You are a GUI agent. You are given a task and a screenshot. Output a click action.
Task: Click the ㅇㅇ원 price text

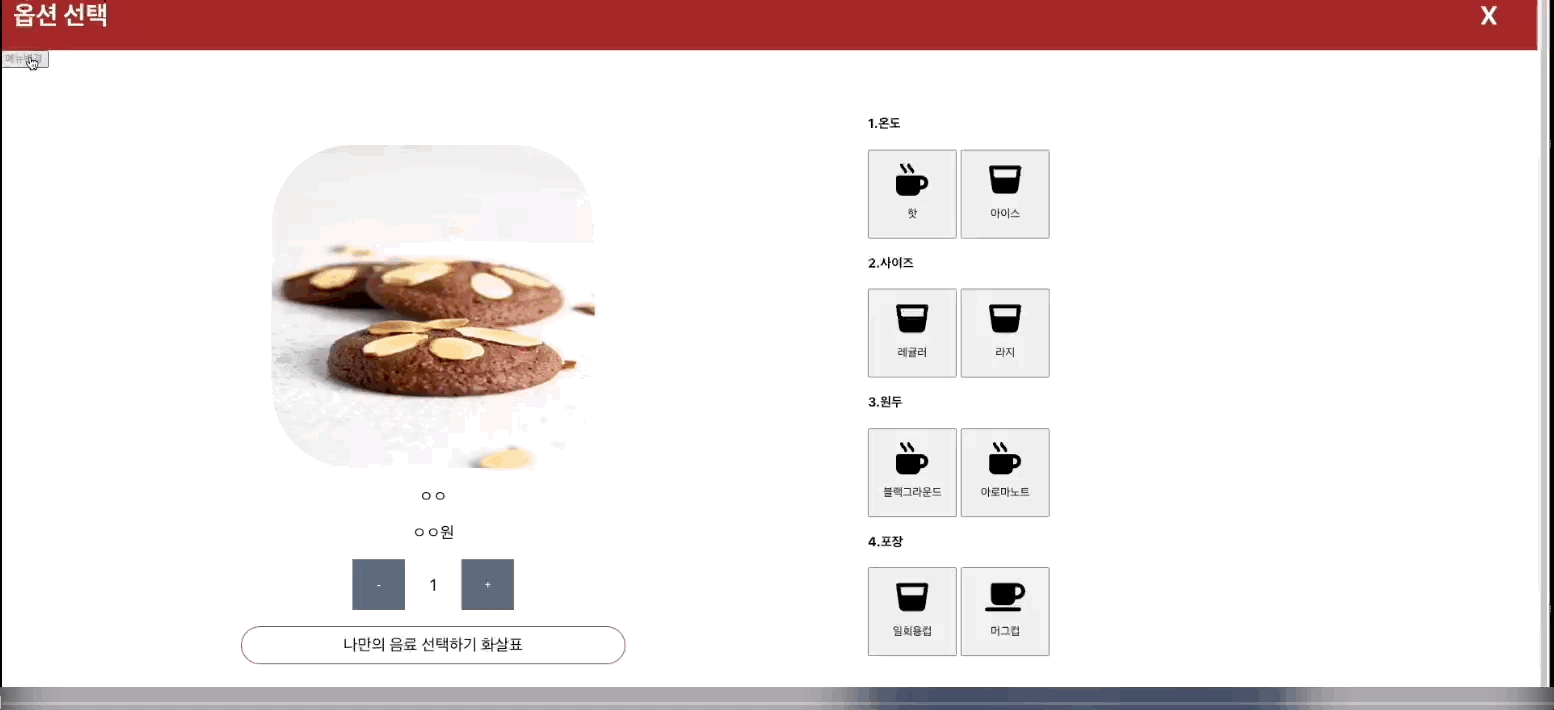[433, 532]
